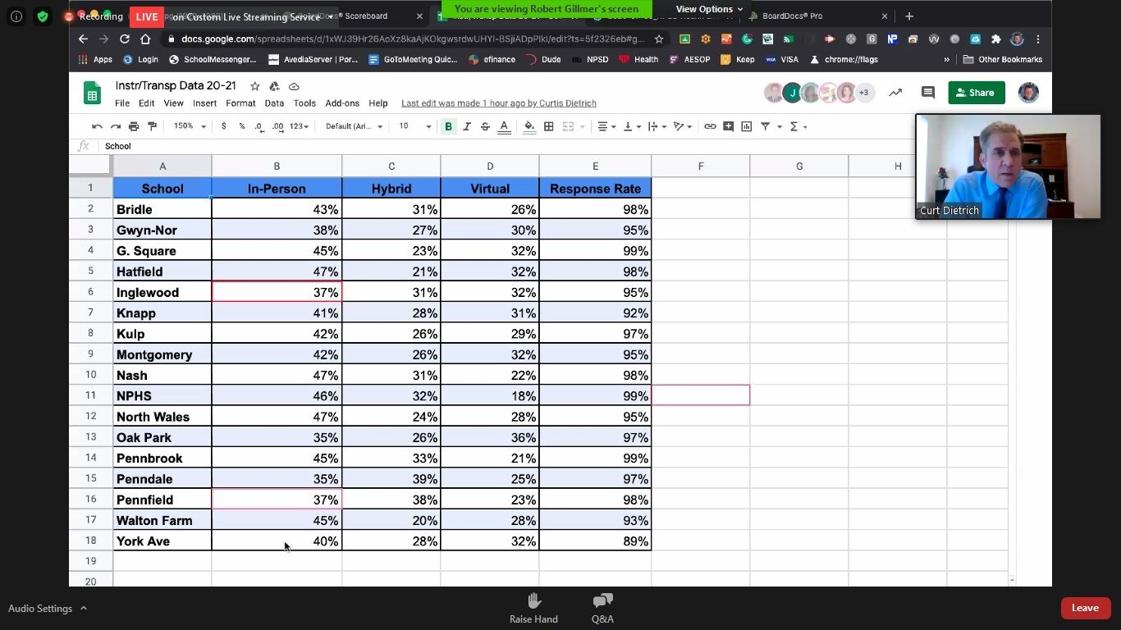Open the font size dropdown
Viewport: 1121px width, 630px height.
(x=414, y=127)
